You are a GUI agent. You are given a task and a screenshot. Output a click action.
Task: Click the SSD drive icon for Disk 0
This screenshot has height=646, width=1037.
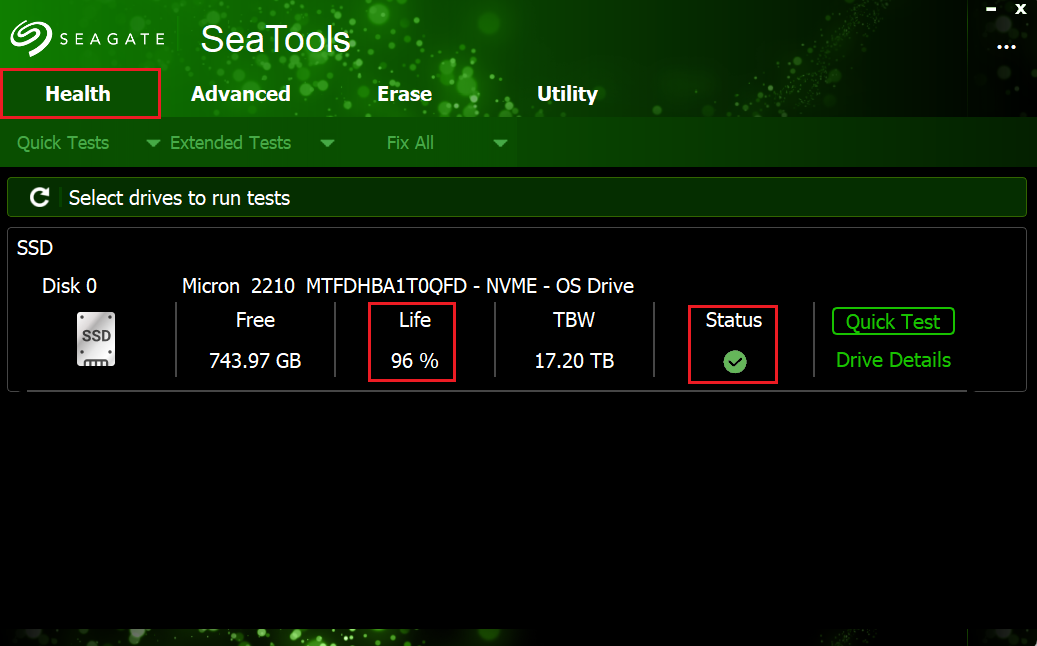click(96, 338)
